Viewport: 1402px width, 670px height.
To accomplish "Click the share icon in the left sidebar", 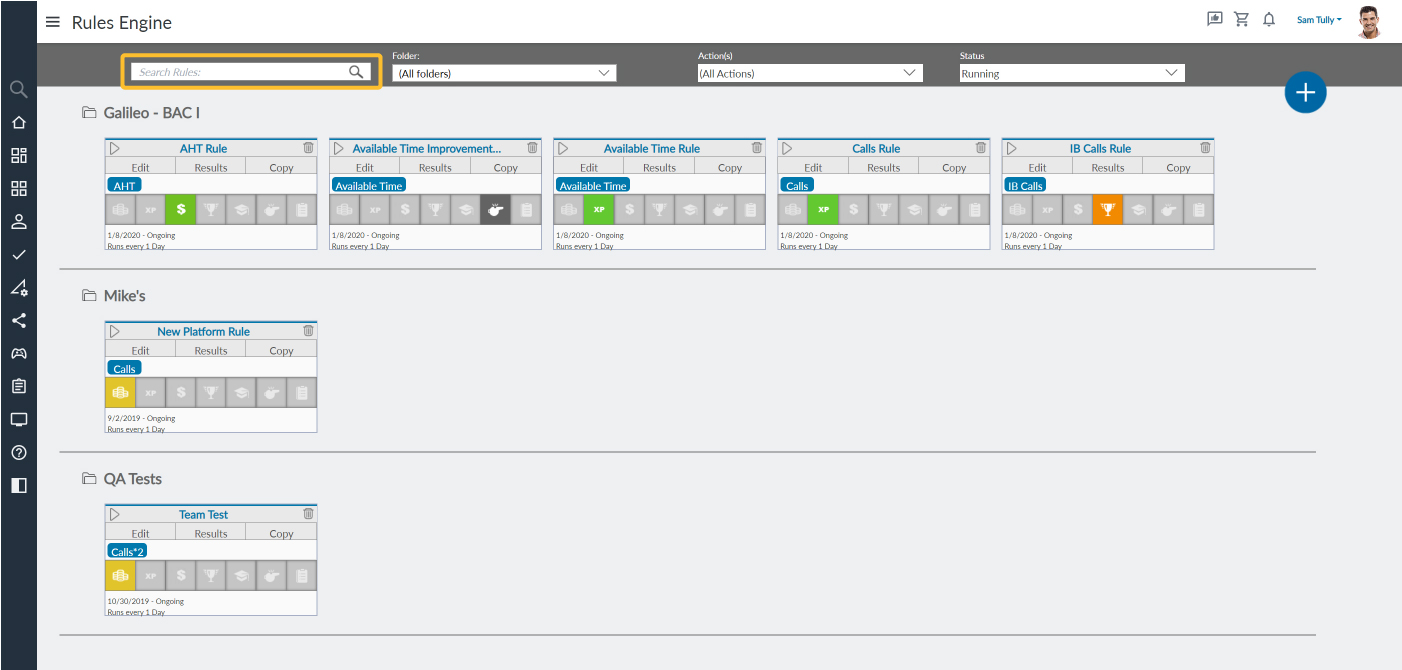I will click(x=18, y=321).
